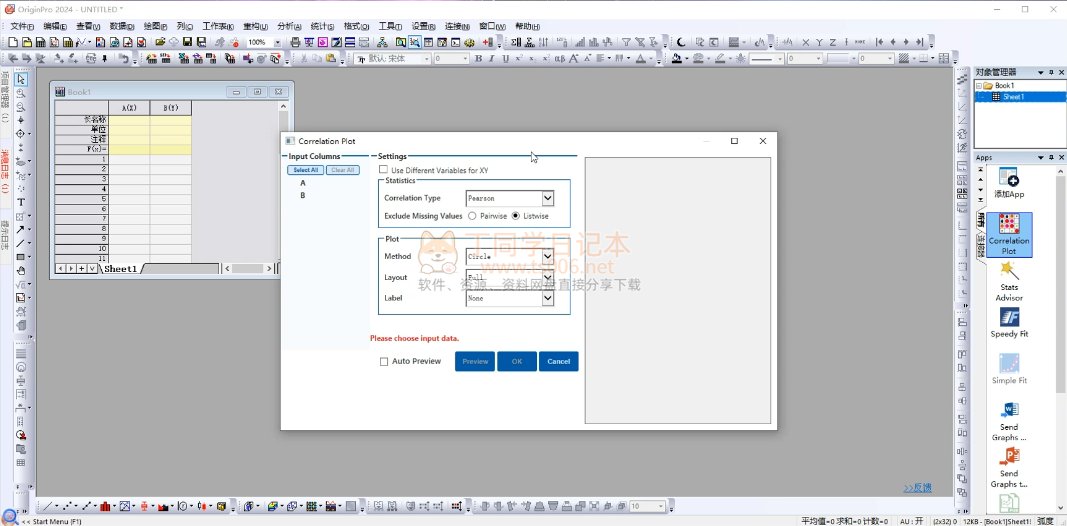Click the Bold formatting button

pos(478,59)
